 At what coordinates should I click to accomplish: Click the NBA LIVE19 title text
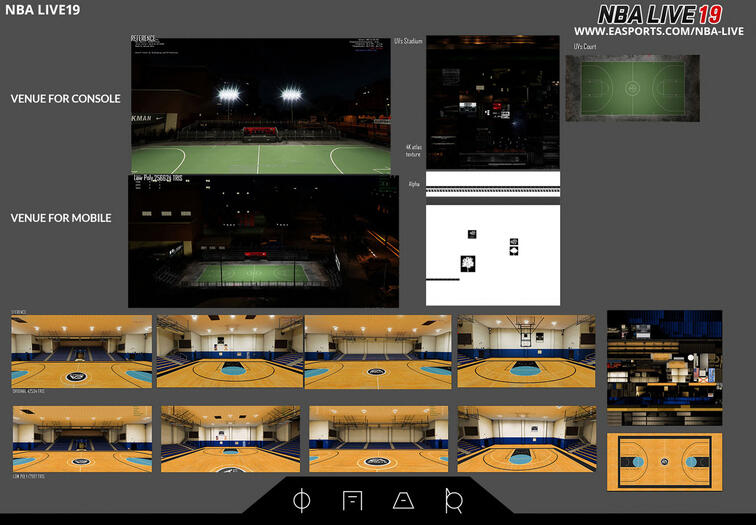pos(42,10)
